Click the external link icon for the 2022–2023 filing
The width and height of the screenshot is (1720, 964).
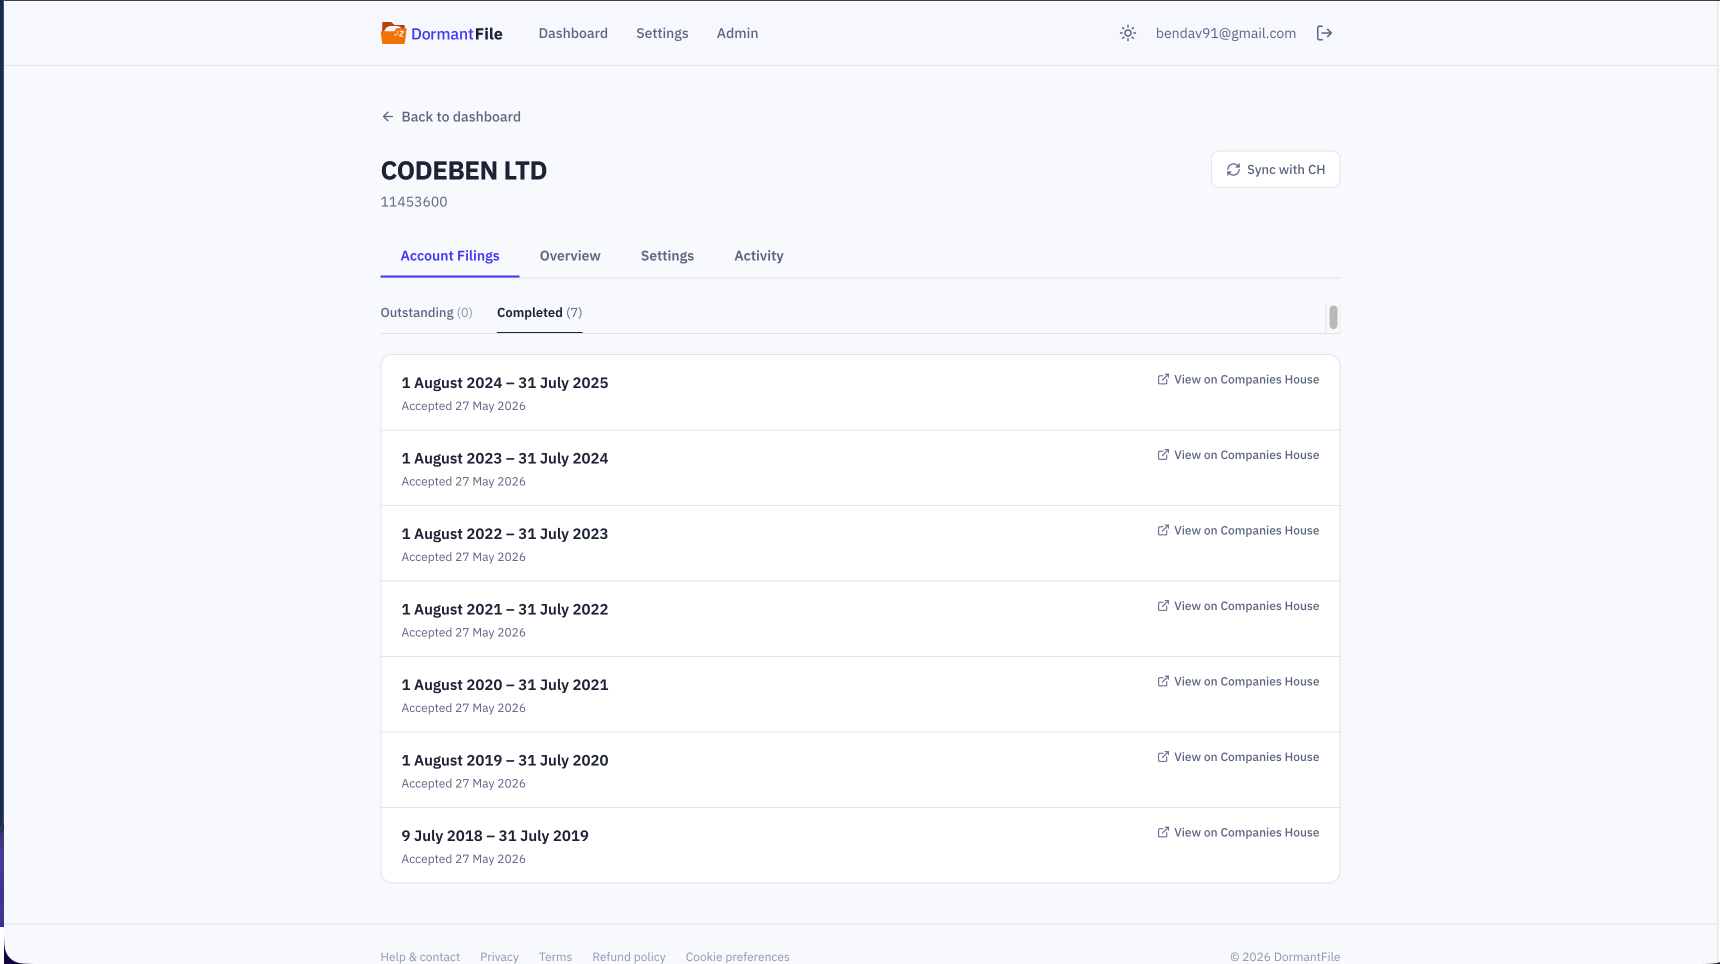tap(1163, 530)
